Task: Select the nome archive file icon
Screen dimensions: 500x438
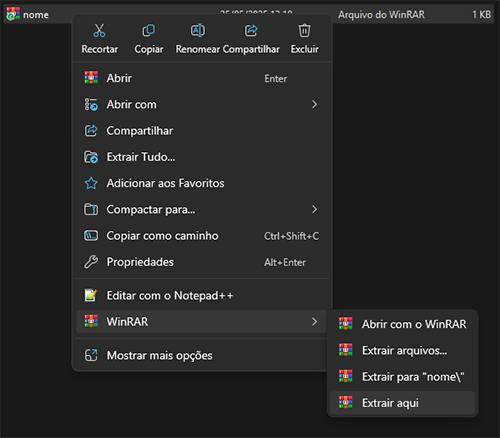Action: pos(13,14)
